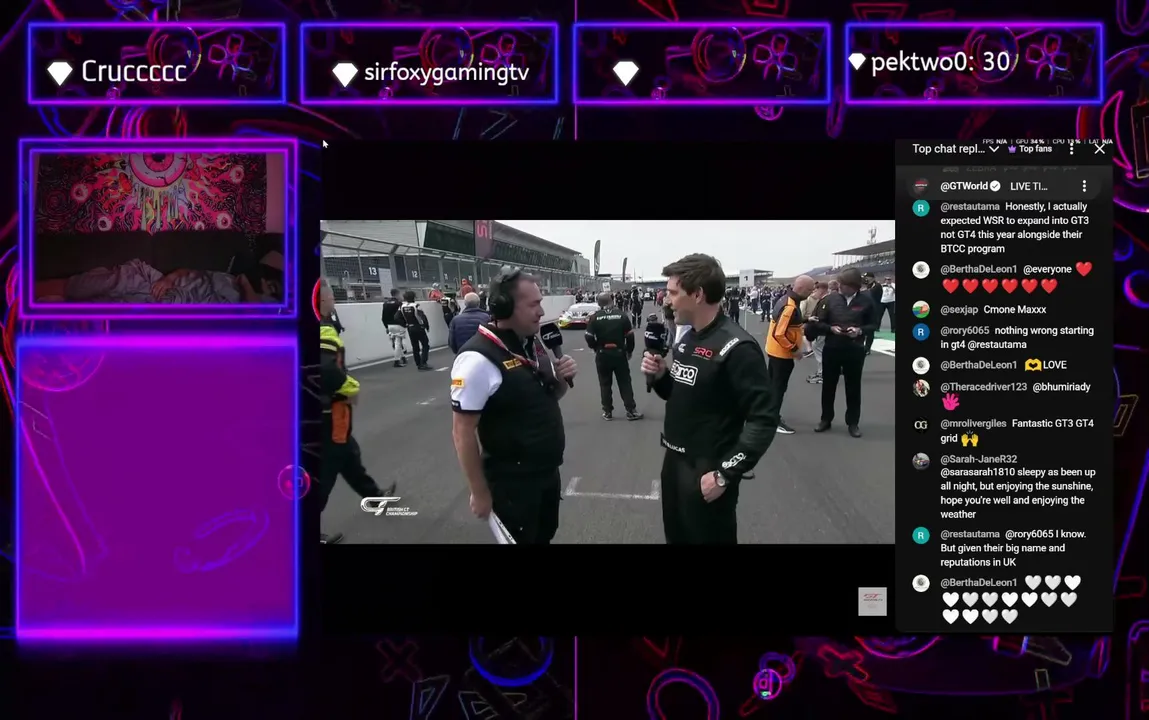Viewport: 1149px width, 720px height.
Task: Click the @Theracedriver123 avatar
Action: pyautogui.click(x=921, y=388)
